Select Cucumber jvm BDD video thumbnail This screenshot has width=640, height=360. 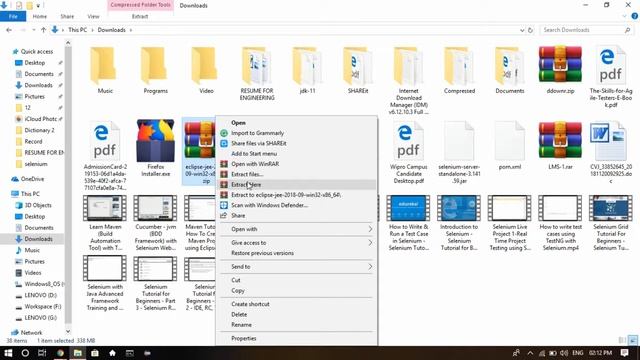tap(155, 208)
